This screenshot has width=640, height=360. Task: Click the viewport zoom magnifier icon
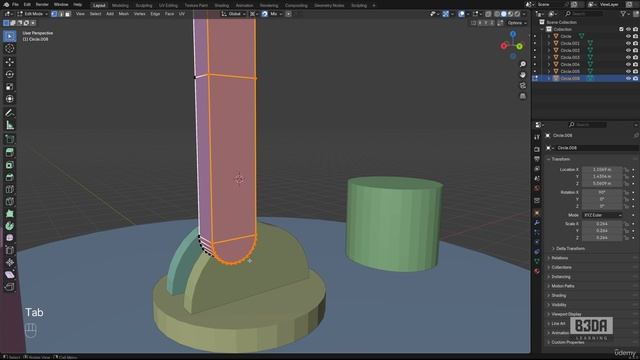click(523, 64)
